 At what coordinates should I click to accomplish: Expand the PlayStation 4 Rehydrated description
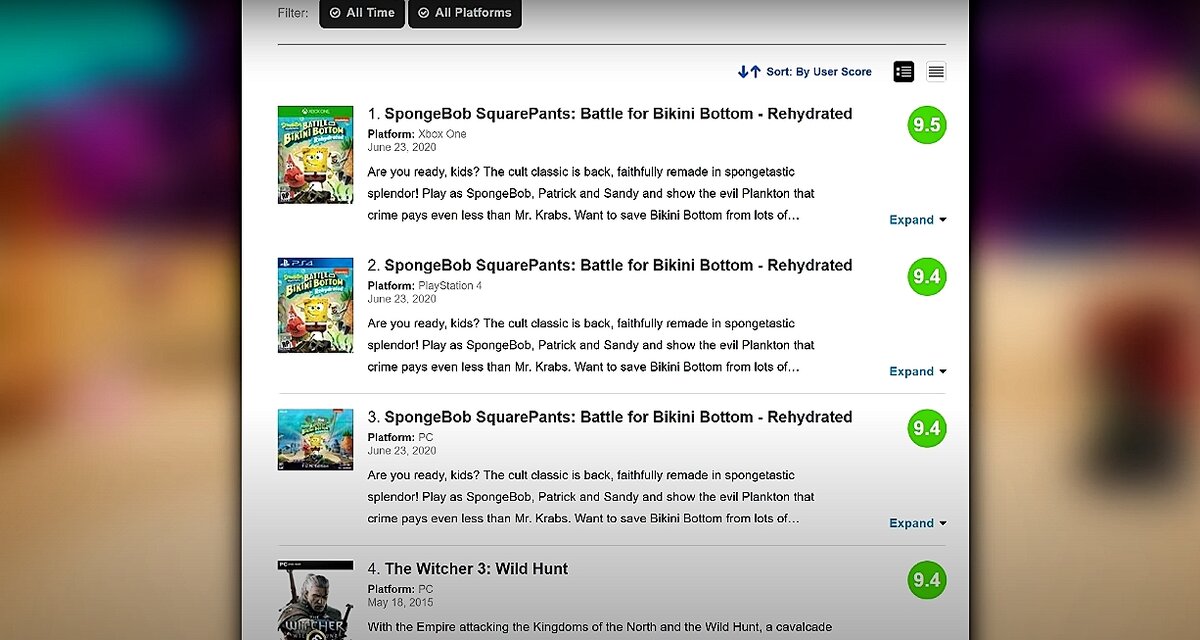(915, 371)
